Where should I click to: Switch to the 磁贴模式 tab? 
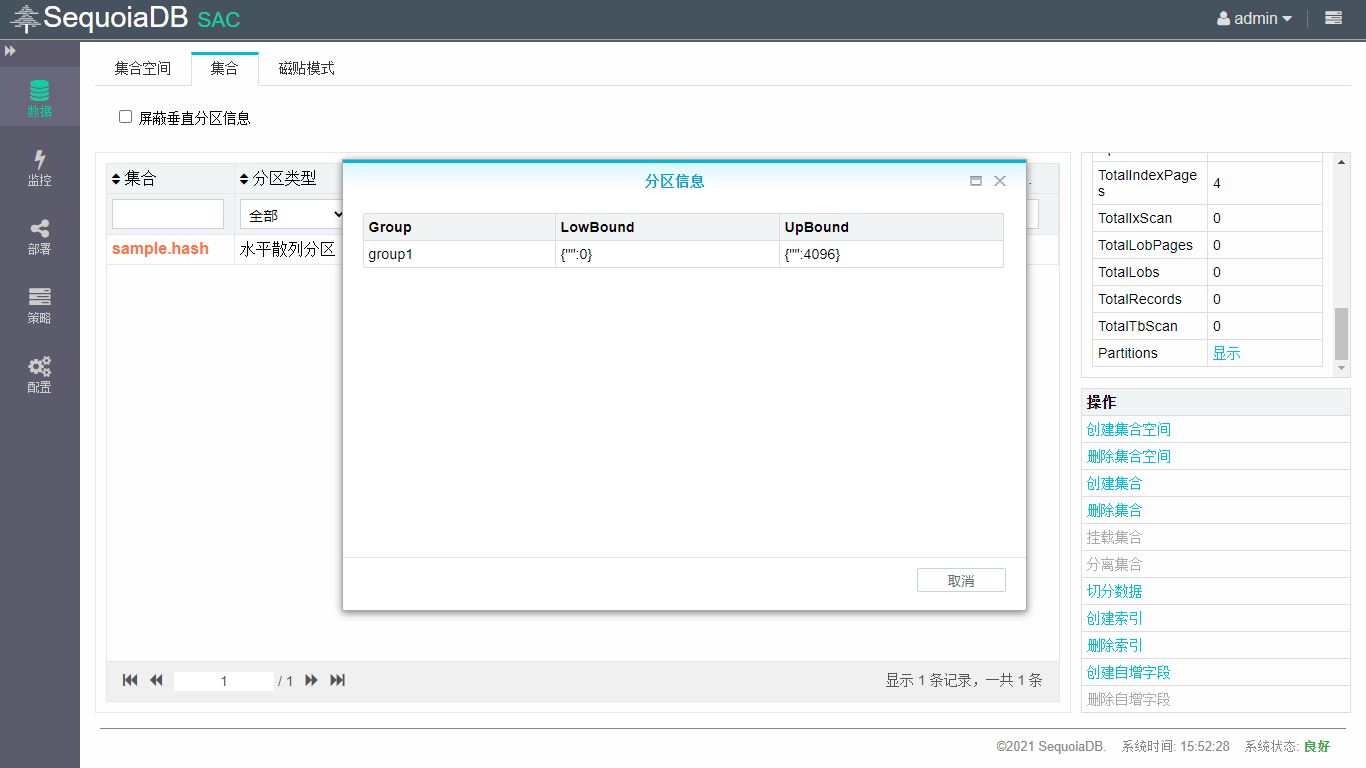(306, 69)
